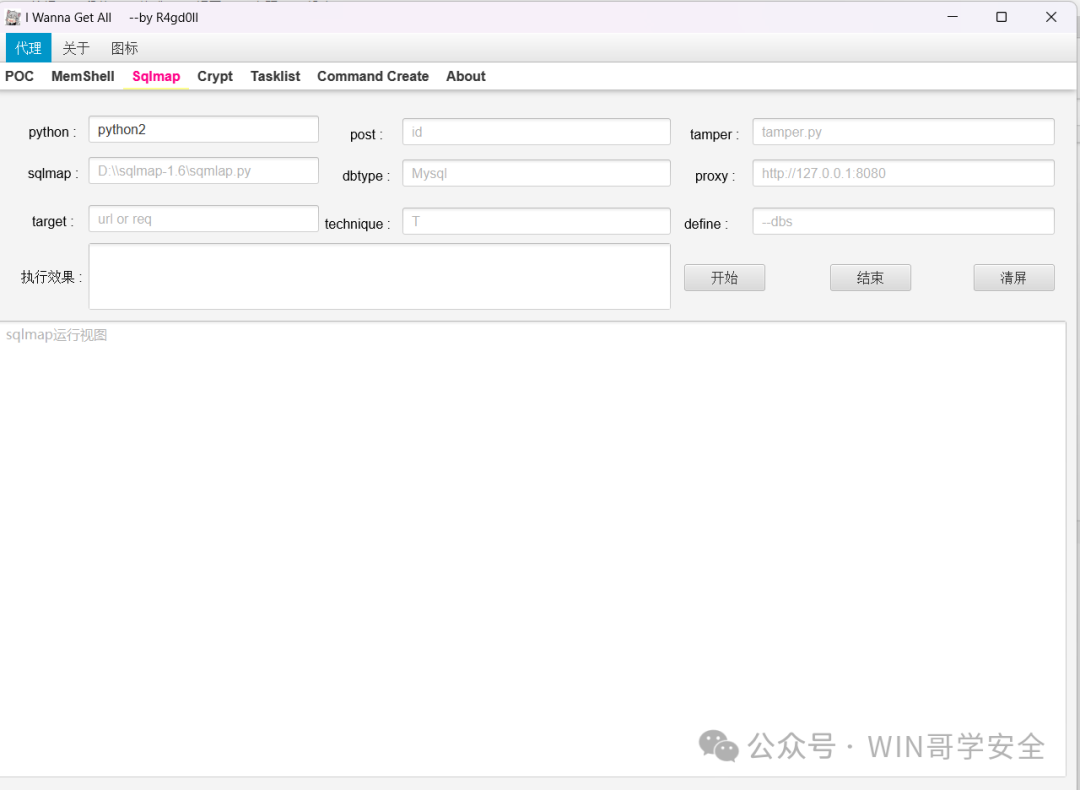Click the target url or req field

coord(204,219)
